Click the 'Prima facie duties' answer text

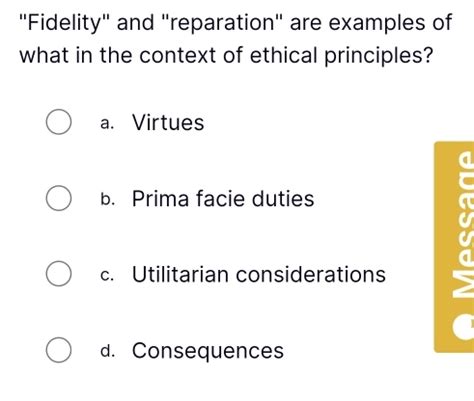pos(223,198)
